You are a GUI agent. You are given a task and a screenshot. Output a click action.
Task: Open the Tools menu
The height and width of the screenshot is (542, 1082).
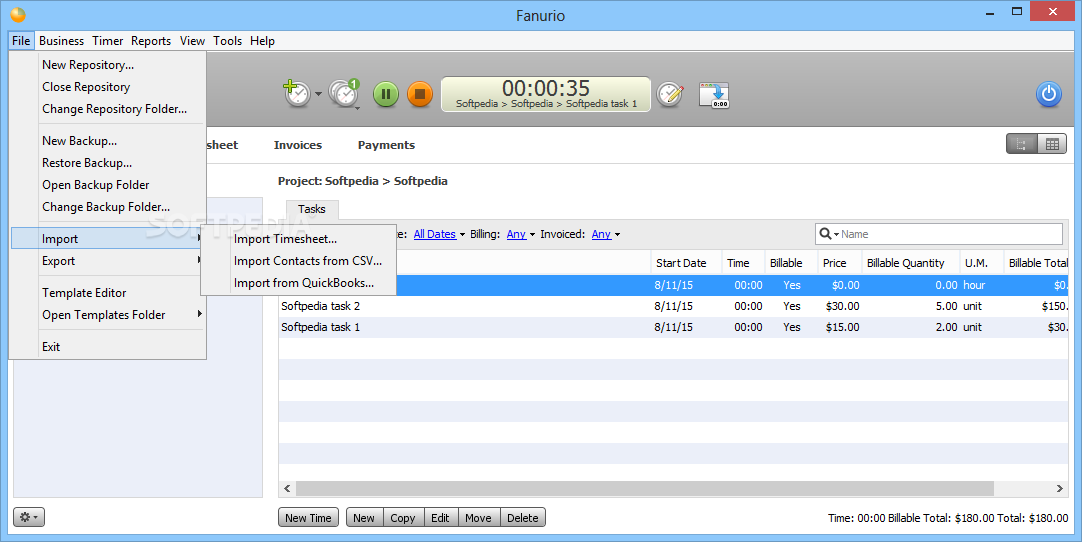point(227,41)
